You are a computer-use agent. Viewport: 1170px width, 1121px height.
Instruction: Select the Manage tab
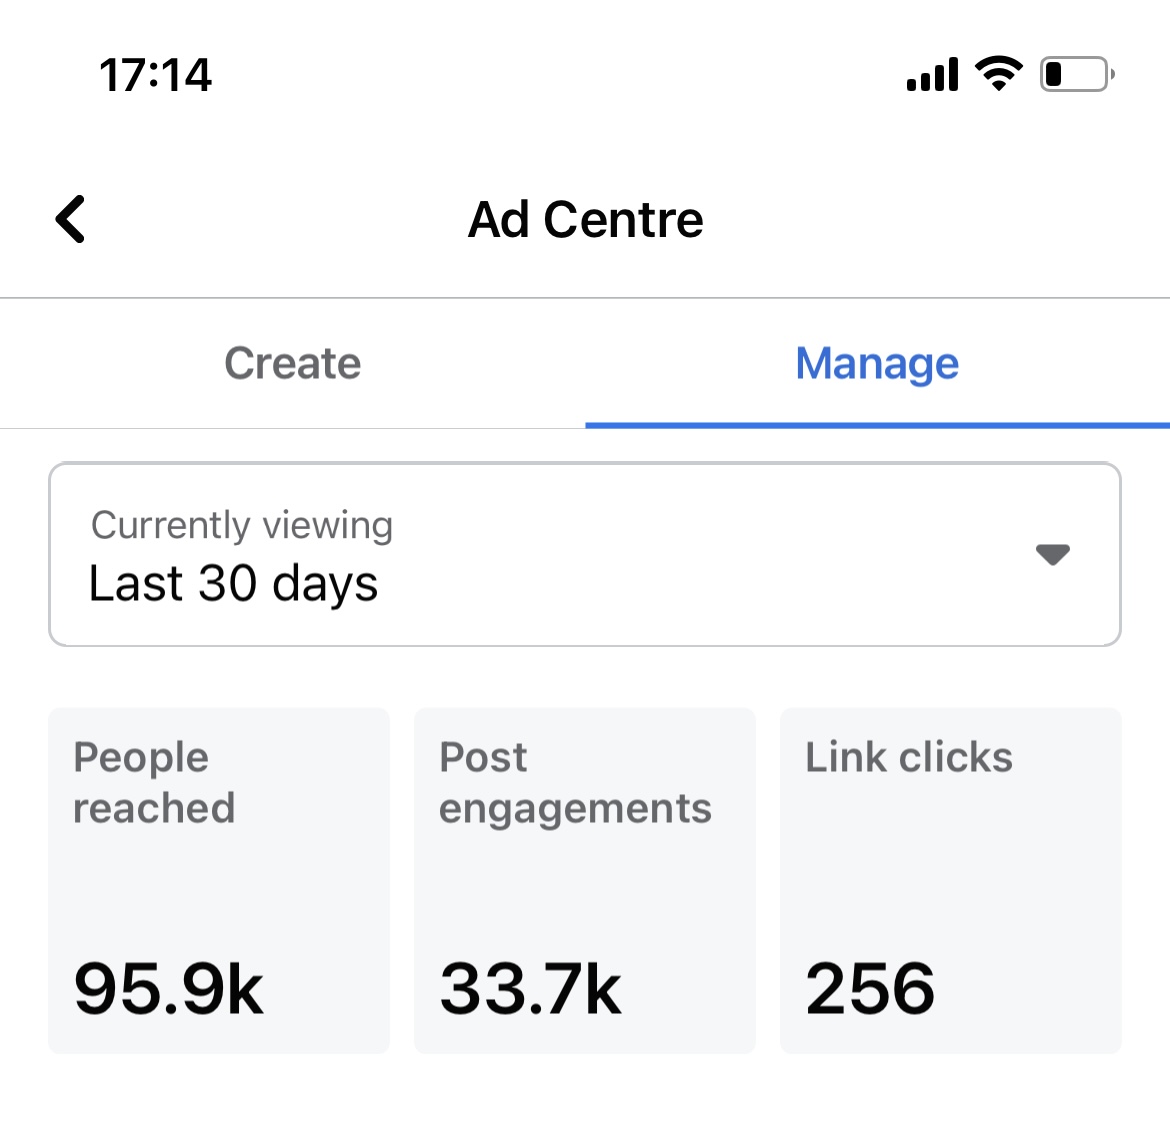click(x=878, y=363)
